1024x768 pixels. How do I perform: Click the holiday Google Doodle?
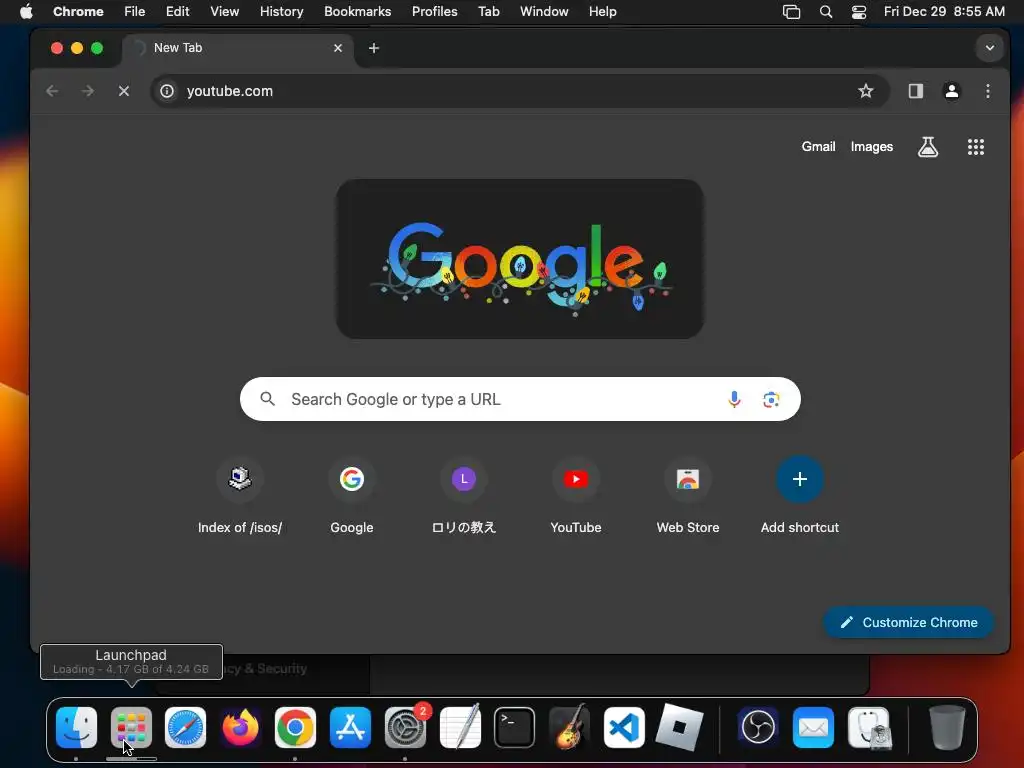tap(520, 259)
